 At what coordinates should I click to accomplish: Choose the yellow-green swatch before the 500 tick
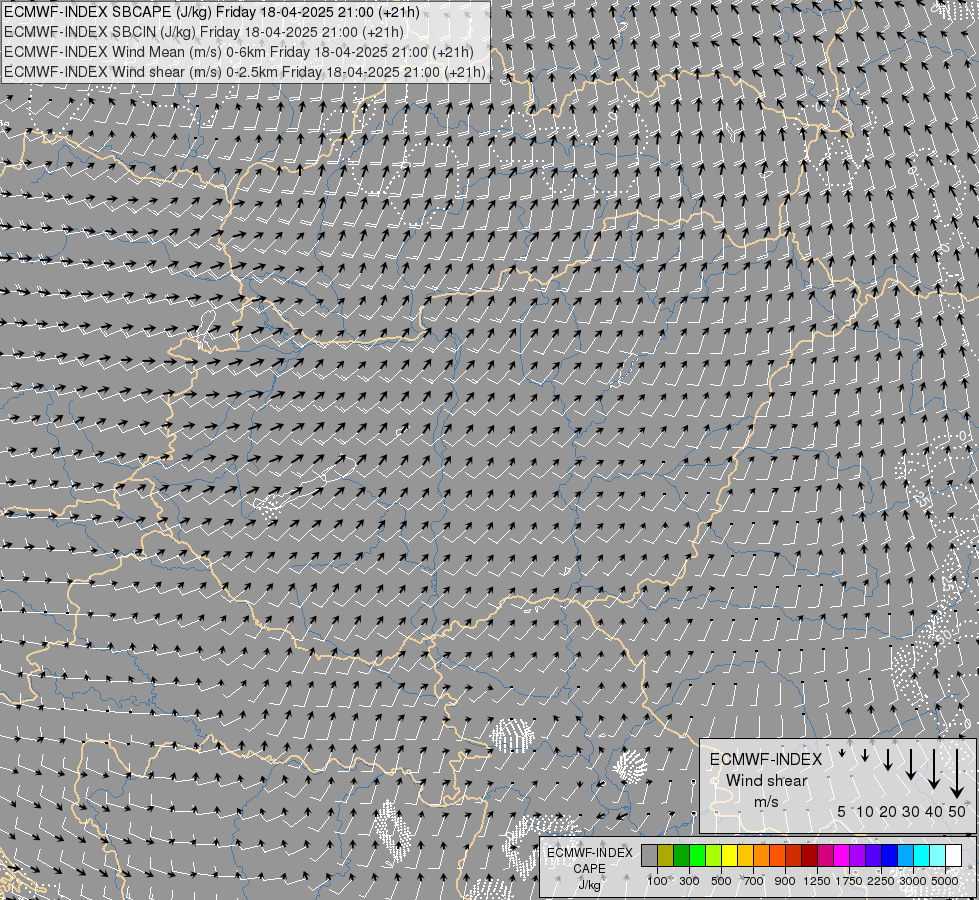point(714,856)
